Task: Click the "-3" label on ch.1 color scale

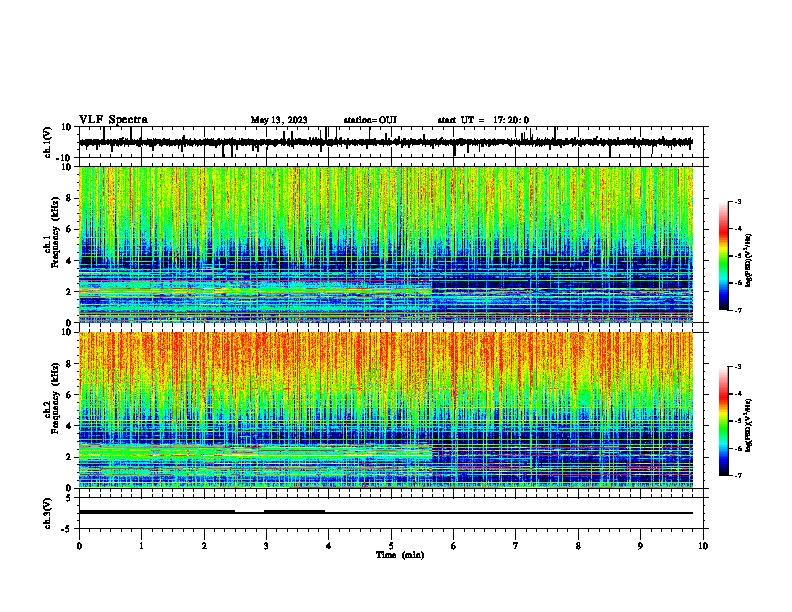Action: (x=737, y=202)
